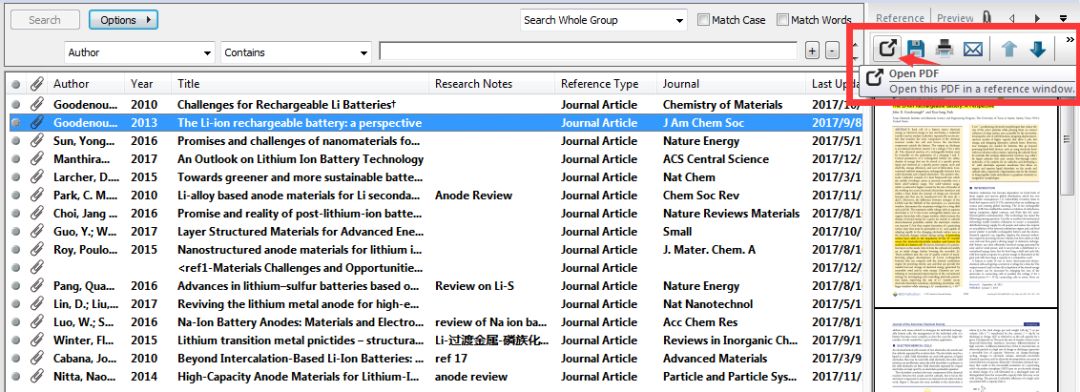This screenshot has height=392, width=1080.
Task: Toggle read status dot for Sun, Yong row
Action: coord(16,141)
